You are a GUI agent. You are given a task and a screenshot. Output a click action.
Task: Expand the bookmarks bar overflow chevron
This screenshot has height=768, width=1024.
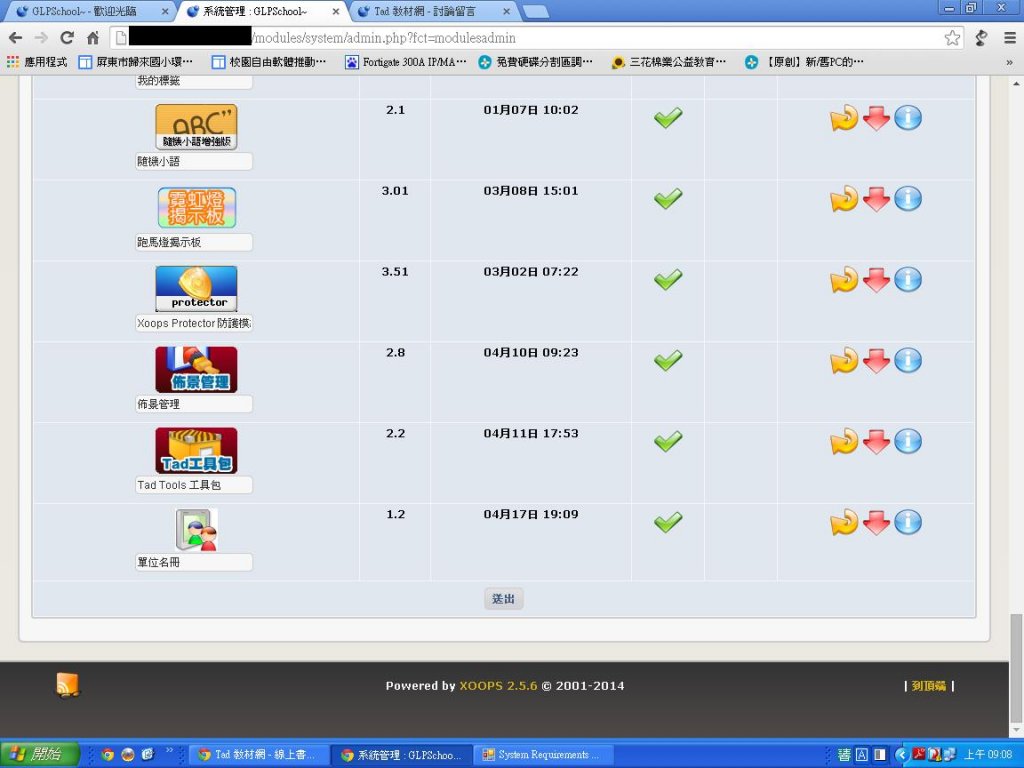click(x=1008, y=62)
